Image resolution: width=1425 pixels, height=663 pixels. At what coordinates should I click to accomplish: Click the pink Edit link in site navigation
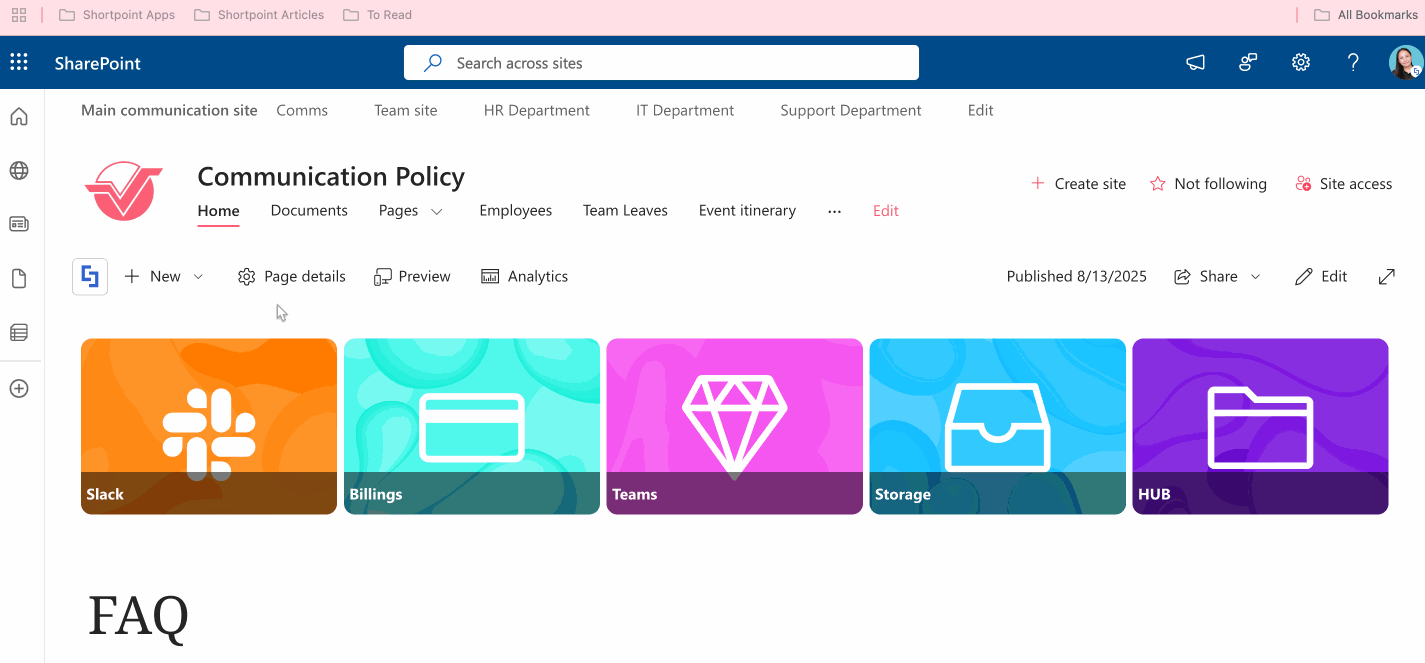tap(886, 211)
